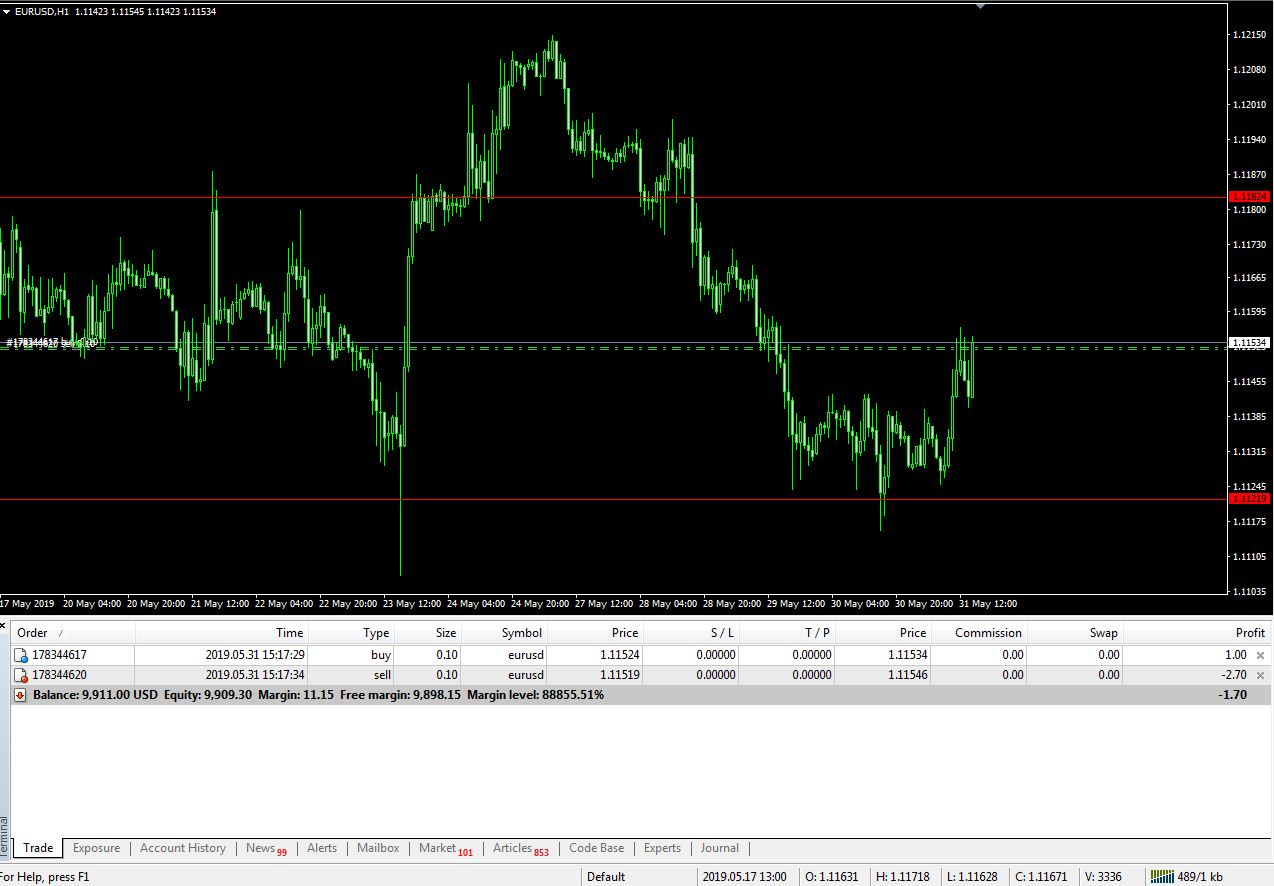The height and width of the screenshot is (886, 1274).
Task: Close buy order 178344617 with its X
Action: pos(1260,656)
